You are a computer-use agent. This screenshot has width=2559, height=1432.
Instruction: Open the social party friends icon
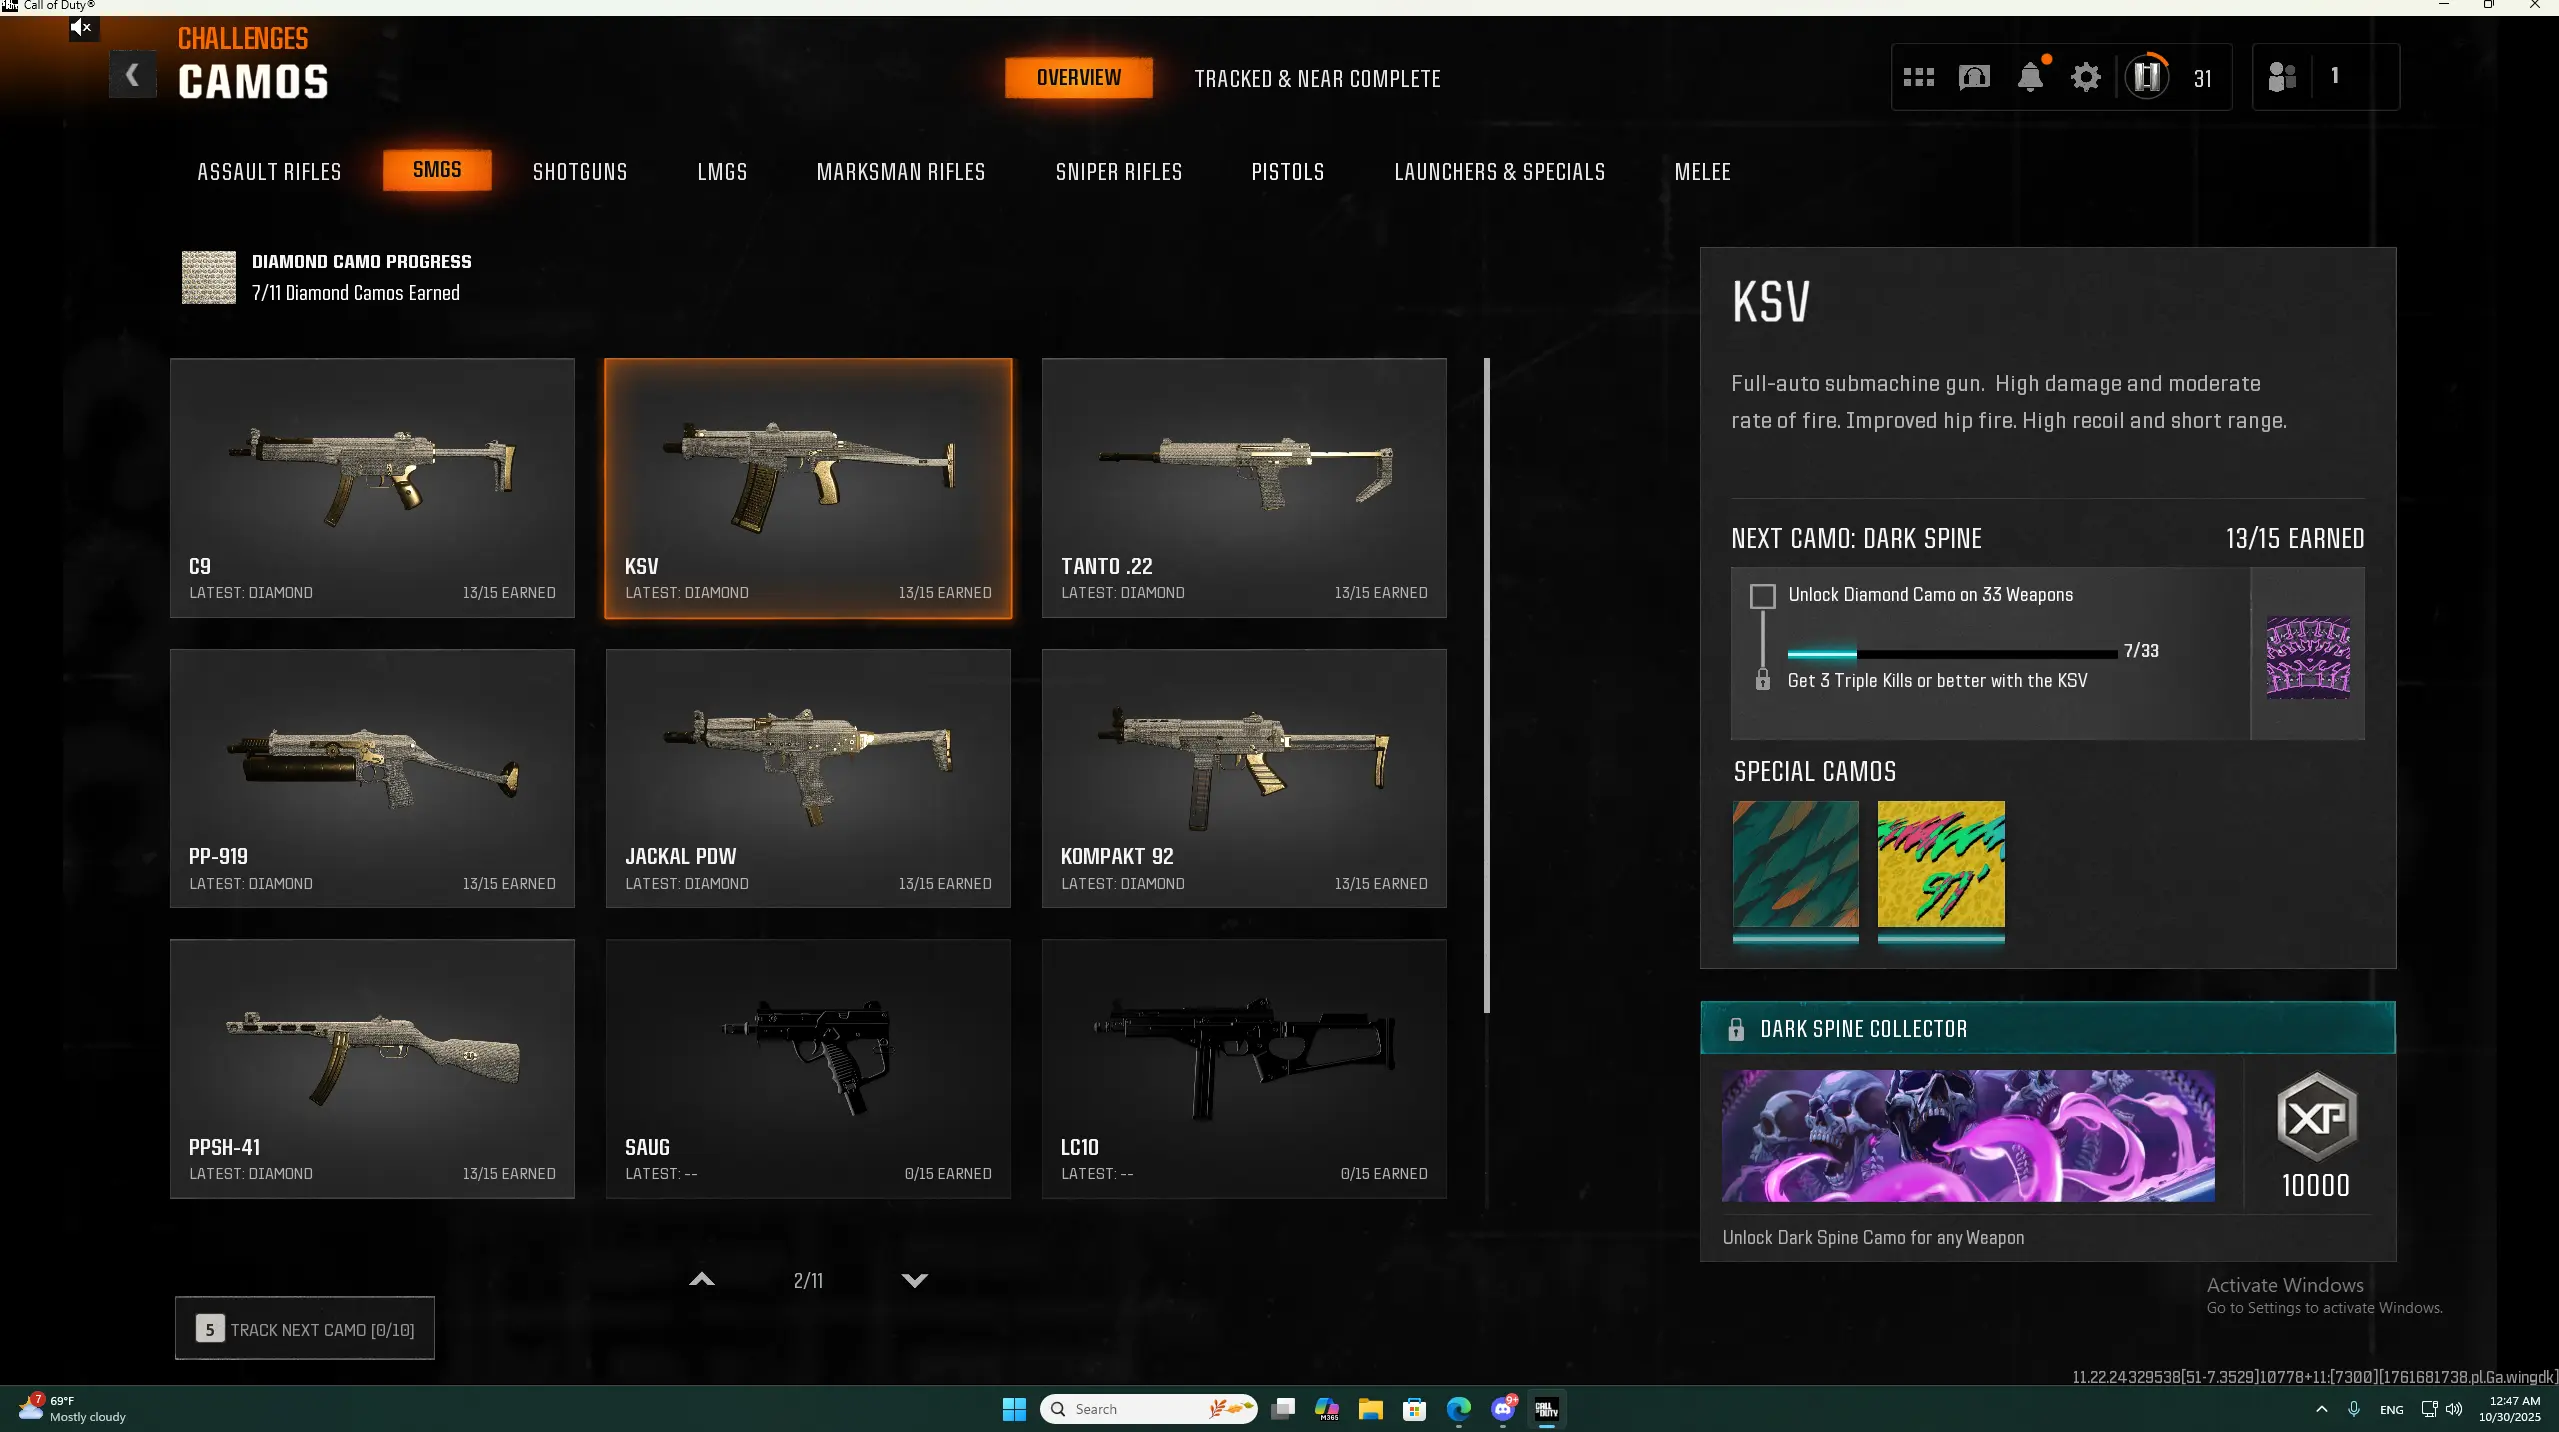[x=2282, y=77]
